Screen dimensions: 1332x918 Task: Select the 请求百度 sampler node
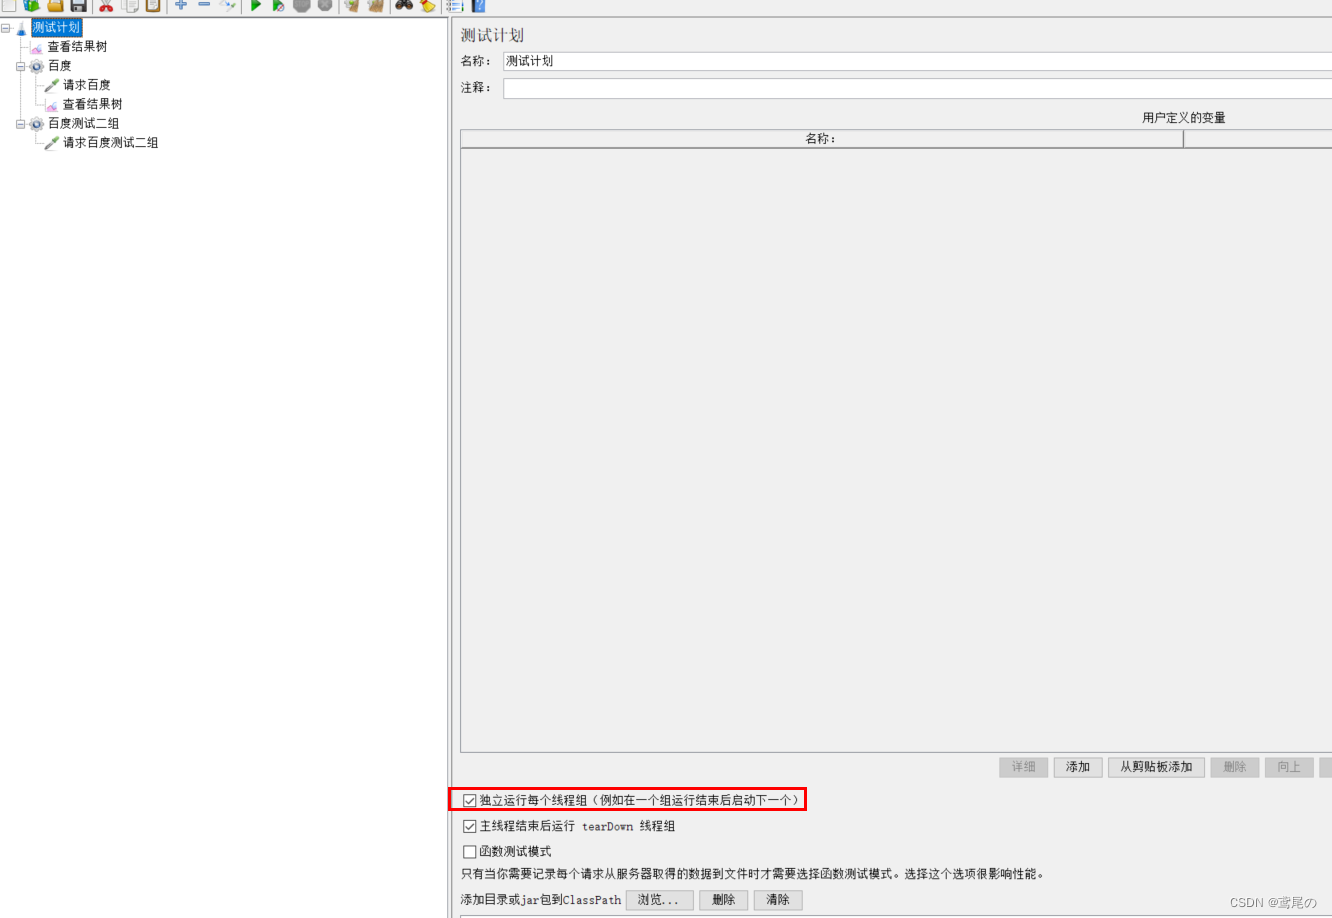87,85
